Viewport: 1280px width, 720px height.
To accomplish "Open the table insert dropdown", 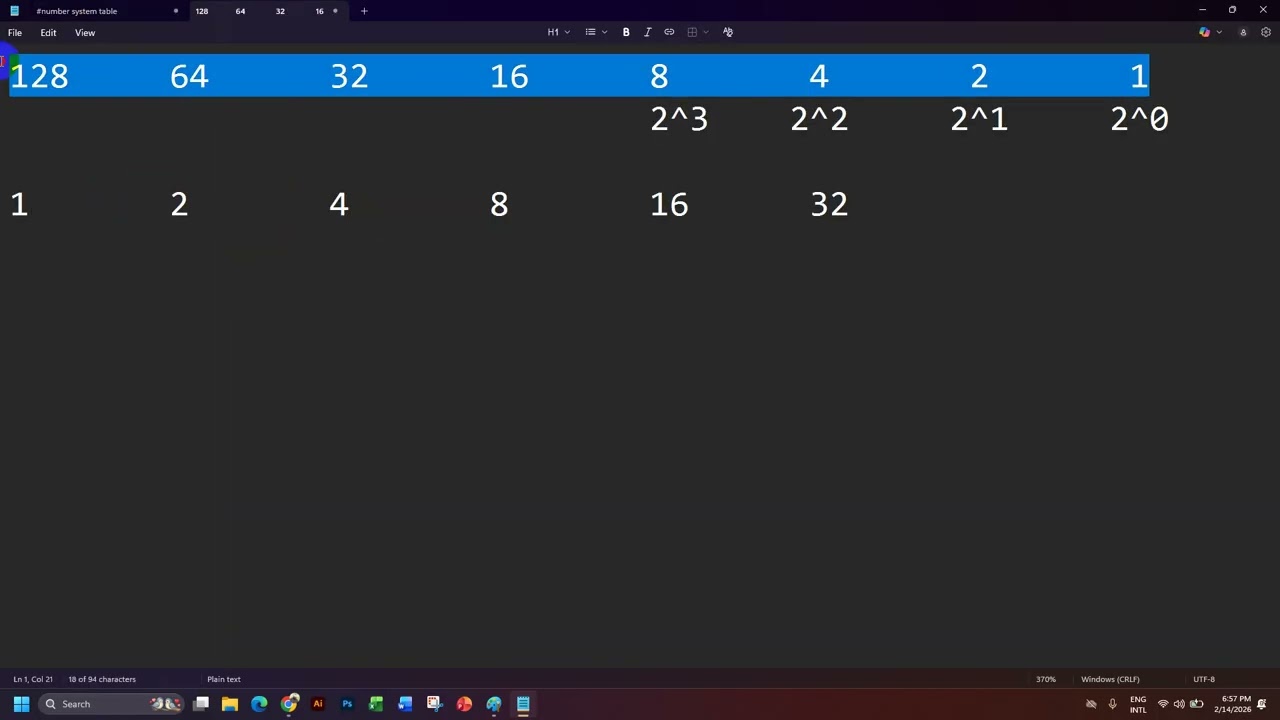I will pos(697,32).
